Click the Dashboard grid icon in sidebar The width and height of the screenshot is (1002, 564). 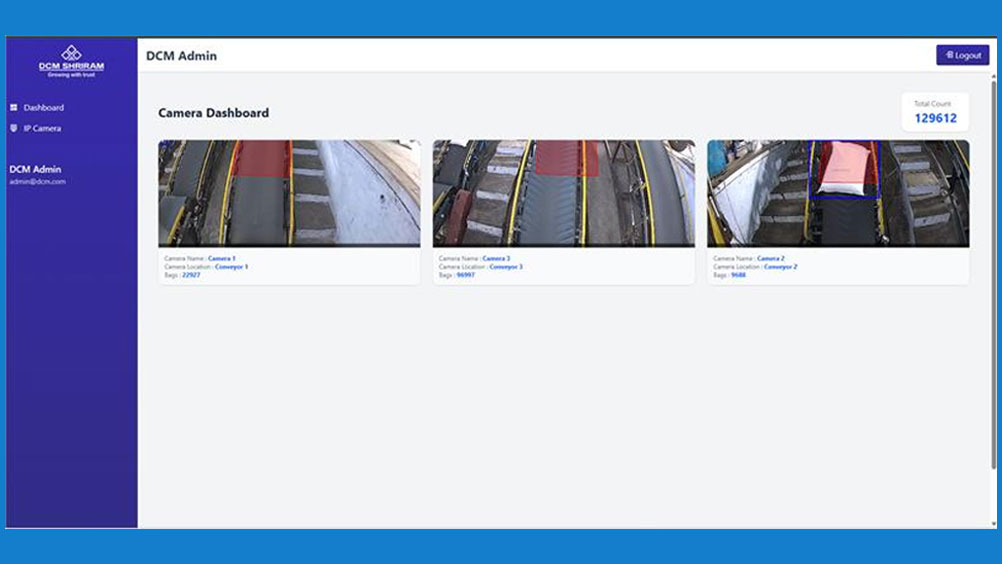coord(14,107)
